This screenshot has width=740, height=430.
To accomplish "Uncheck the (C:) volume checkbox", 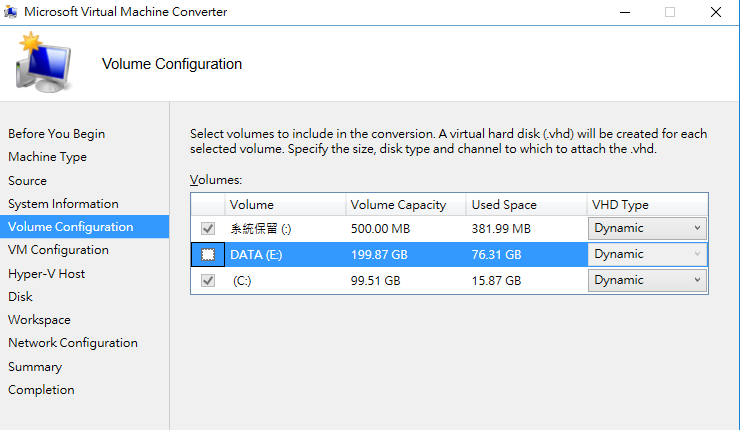I will tap(208, 280).
